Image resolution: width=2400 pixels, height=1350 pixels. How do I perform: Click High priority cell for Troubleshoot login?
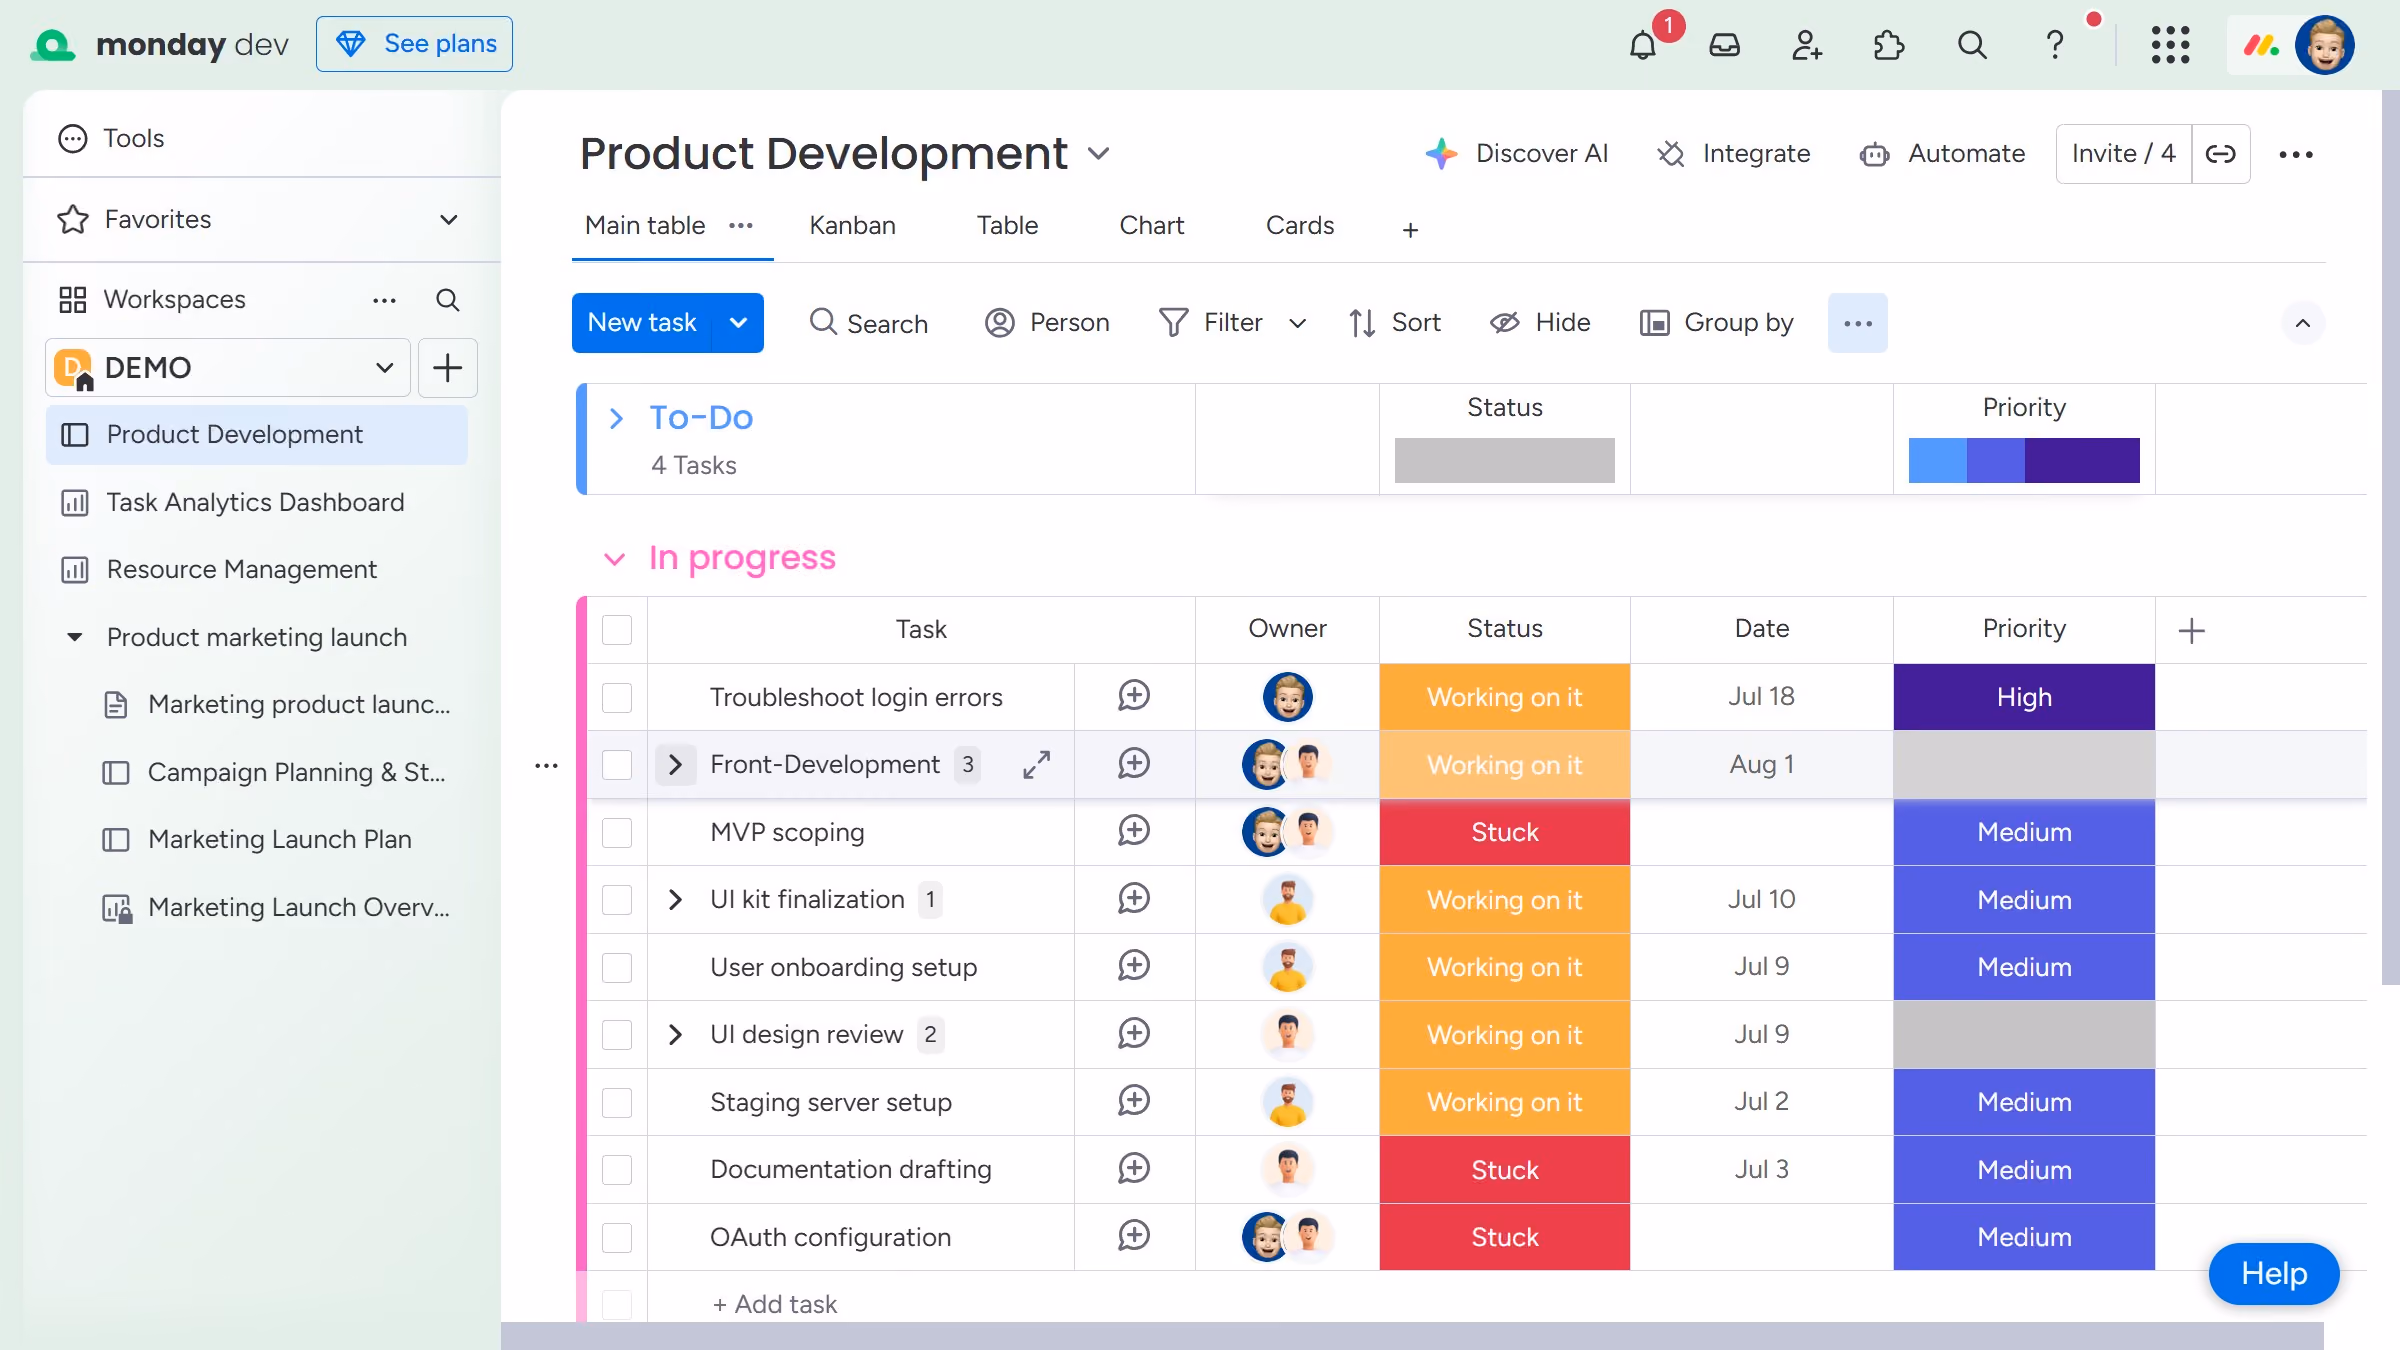[2024, 697]
